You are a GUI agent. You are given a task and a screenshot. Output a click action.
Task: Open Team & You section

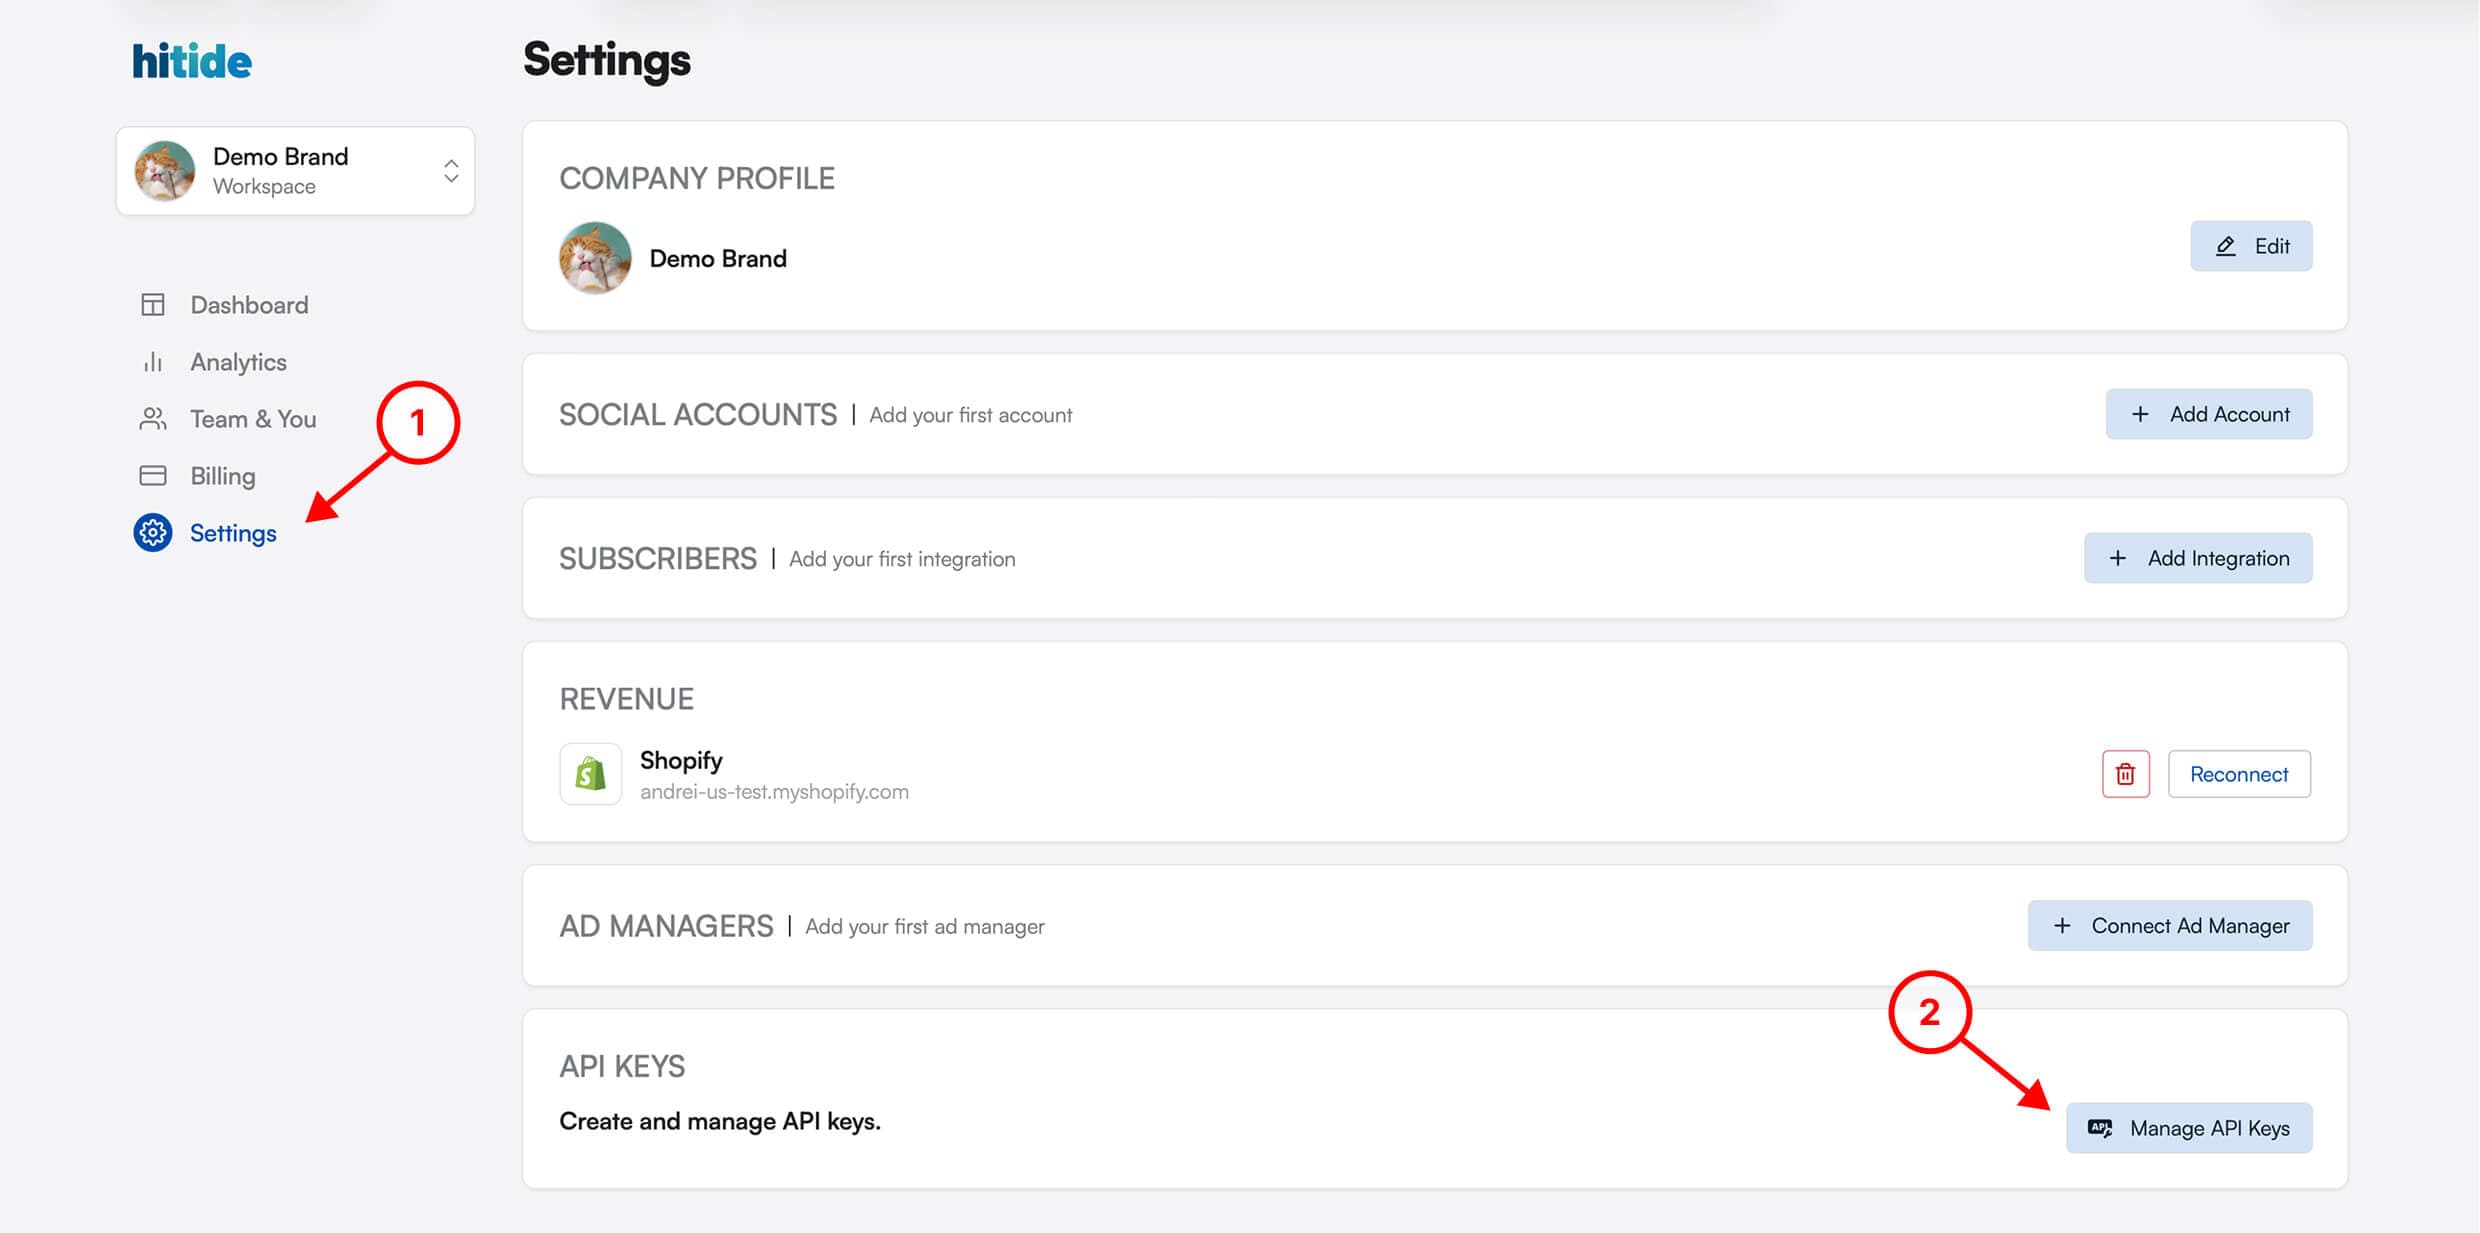(x=253, y=419)
